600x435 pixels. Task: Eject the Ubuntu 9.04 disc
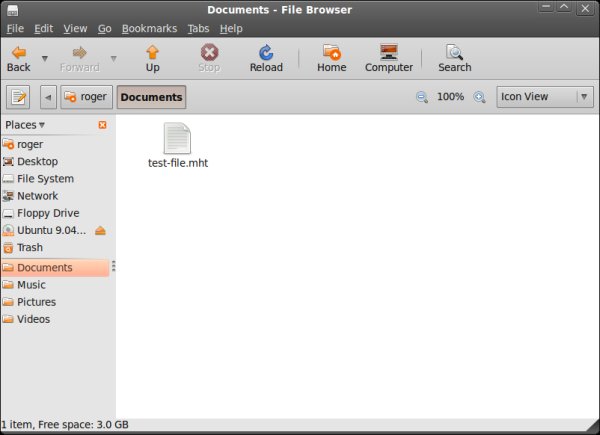100,231
